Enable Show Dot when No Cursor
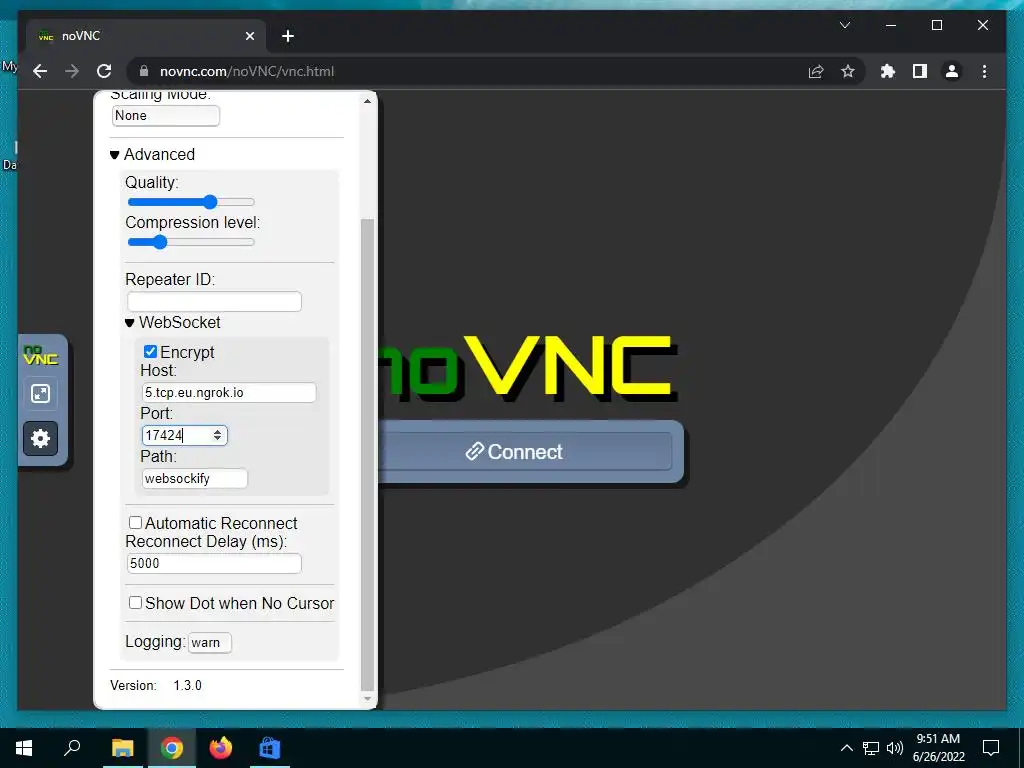The width and height of the screenshot is (1024, 768). click(x=135, y=602)
